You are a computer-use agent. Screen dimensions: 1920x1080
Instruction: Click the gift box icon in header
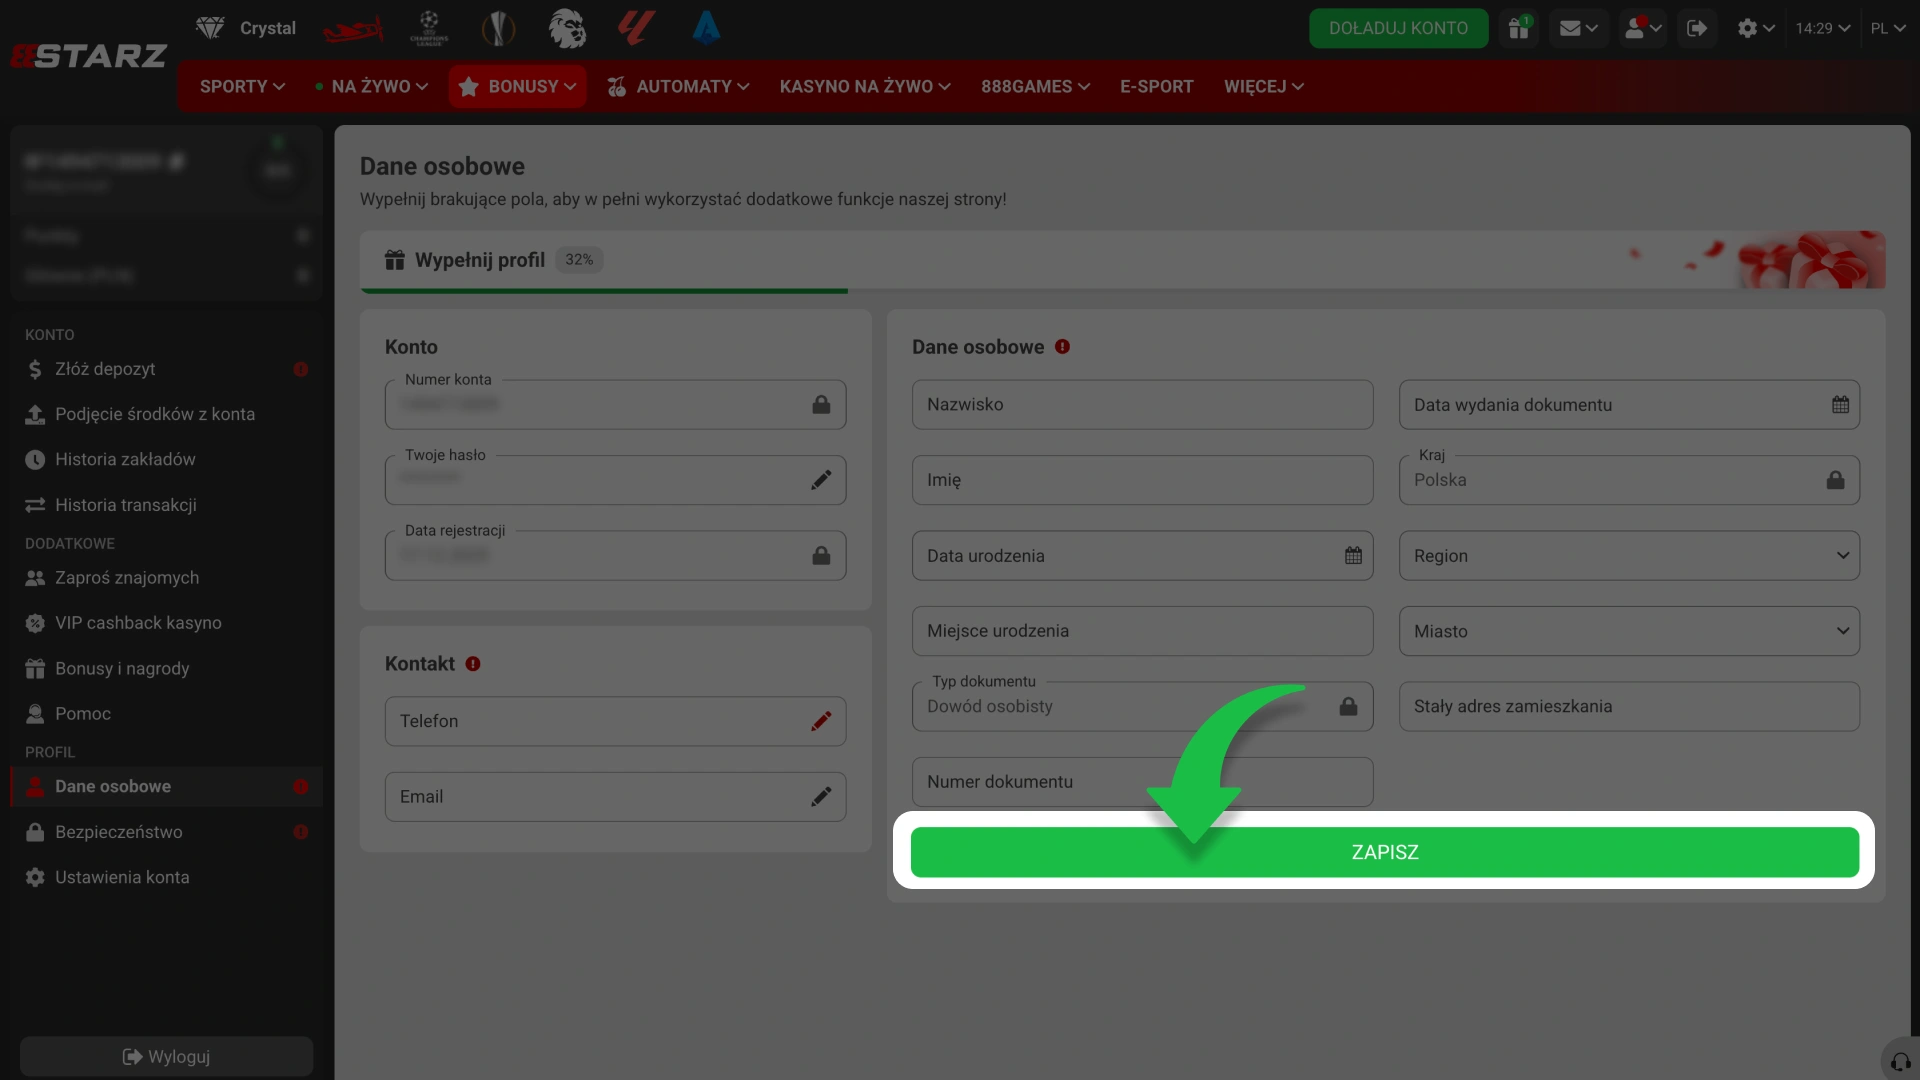coord(1519,28)
